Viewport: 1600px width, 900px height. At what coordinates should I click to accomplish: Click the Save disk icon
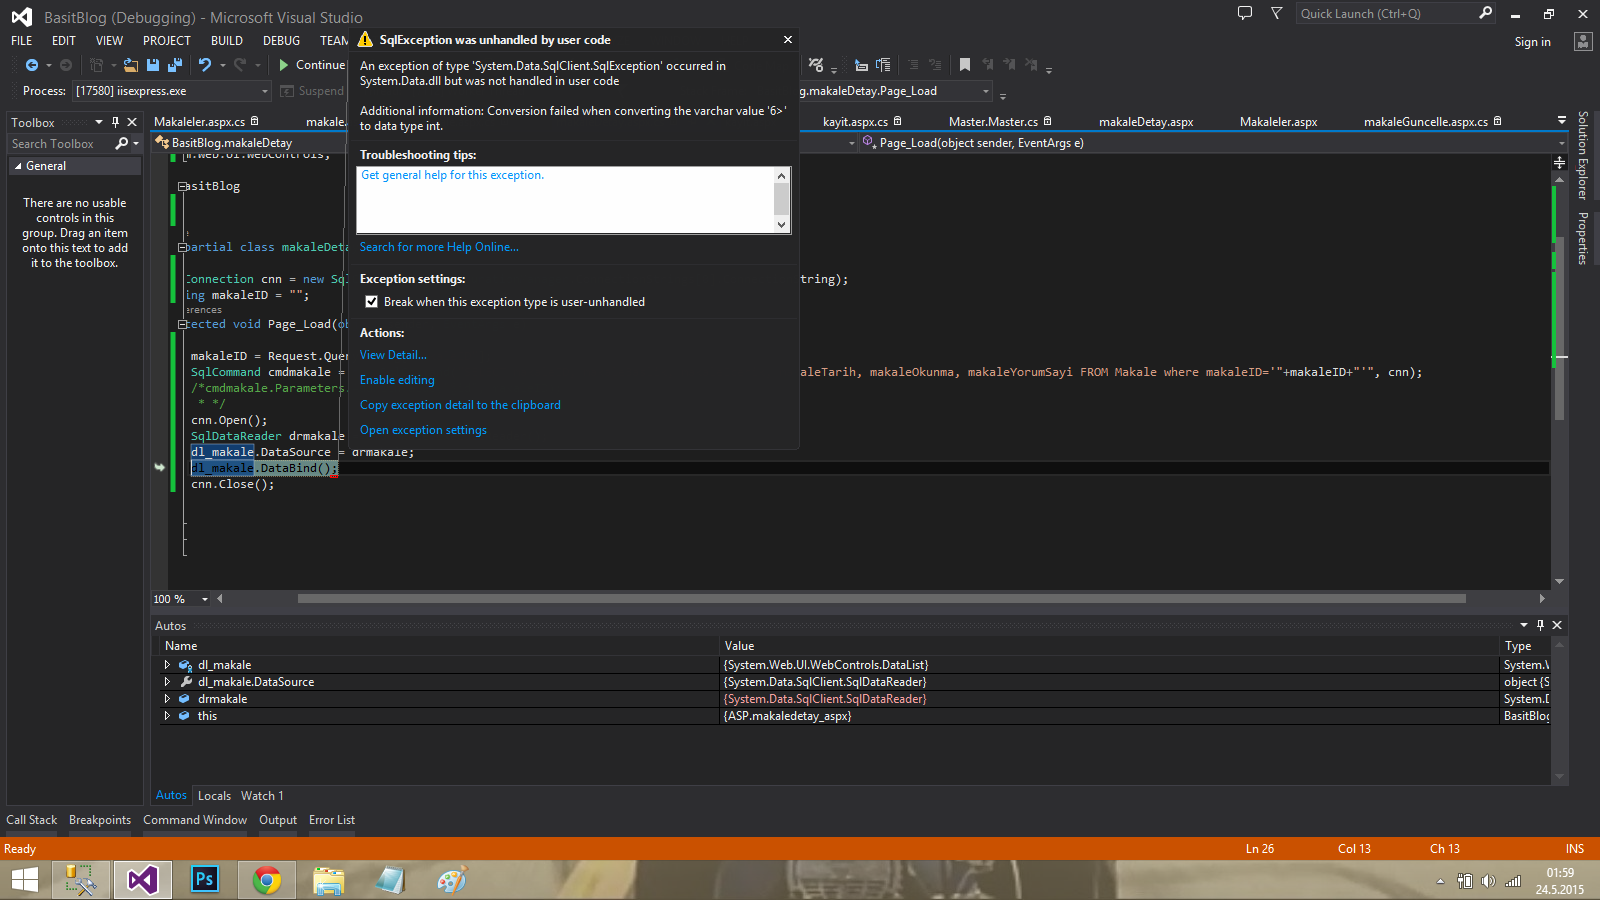pyautogui.click(x=153, y=65)
